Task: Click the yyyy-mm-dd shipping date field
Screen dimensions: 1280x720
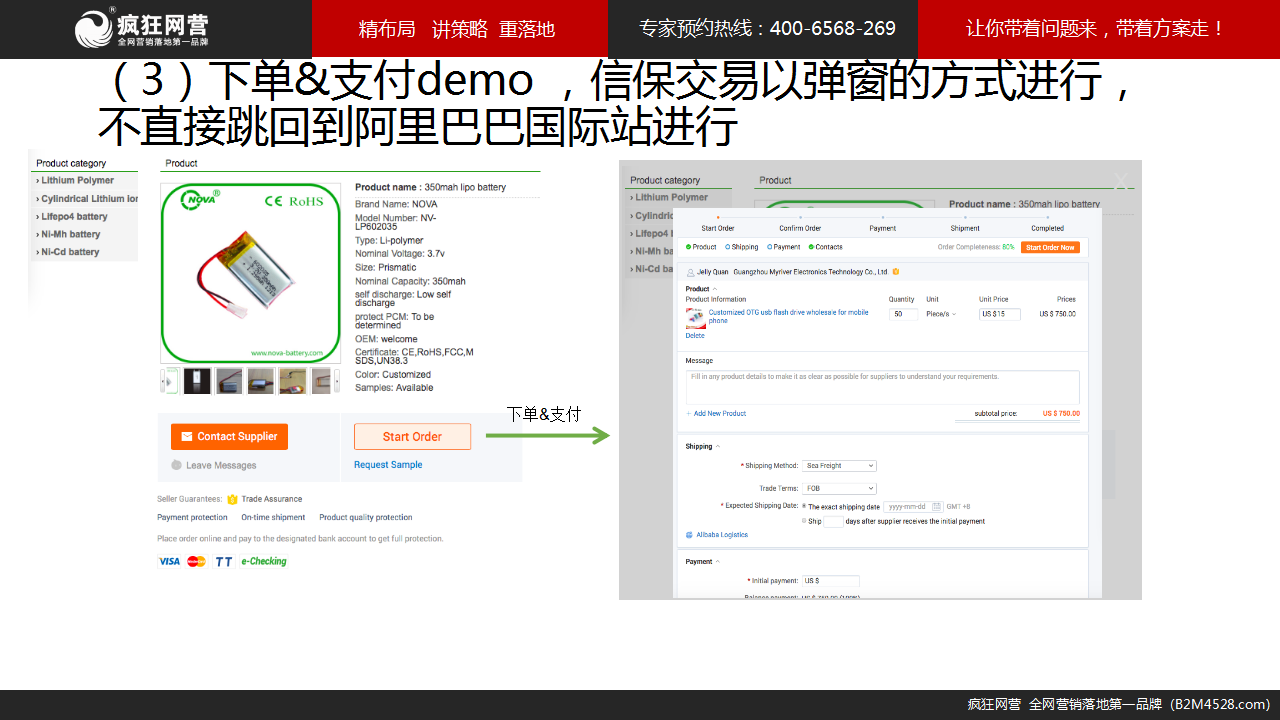Action: coord(913,507)
